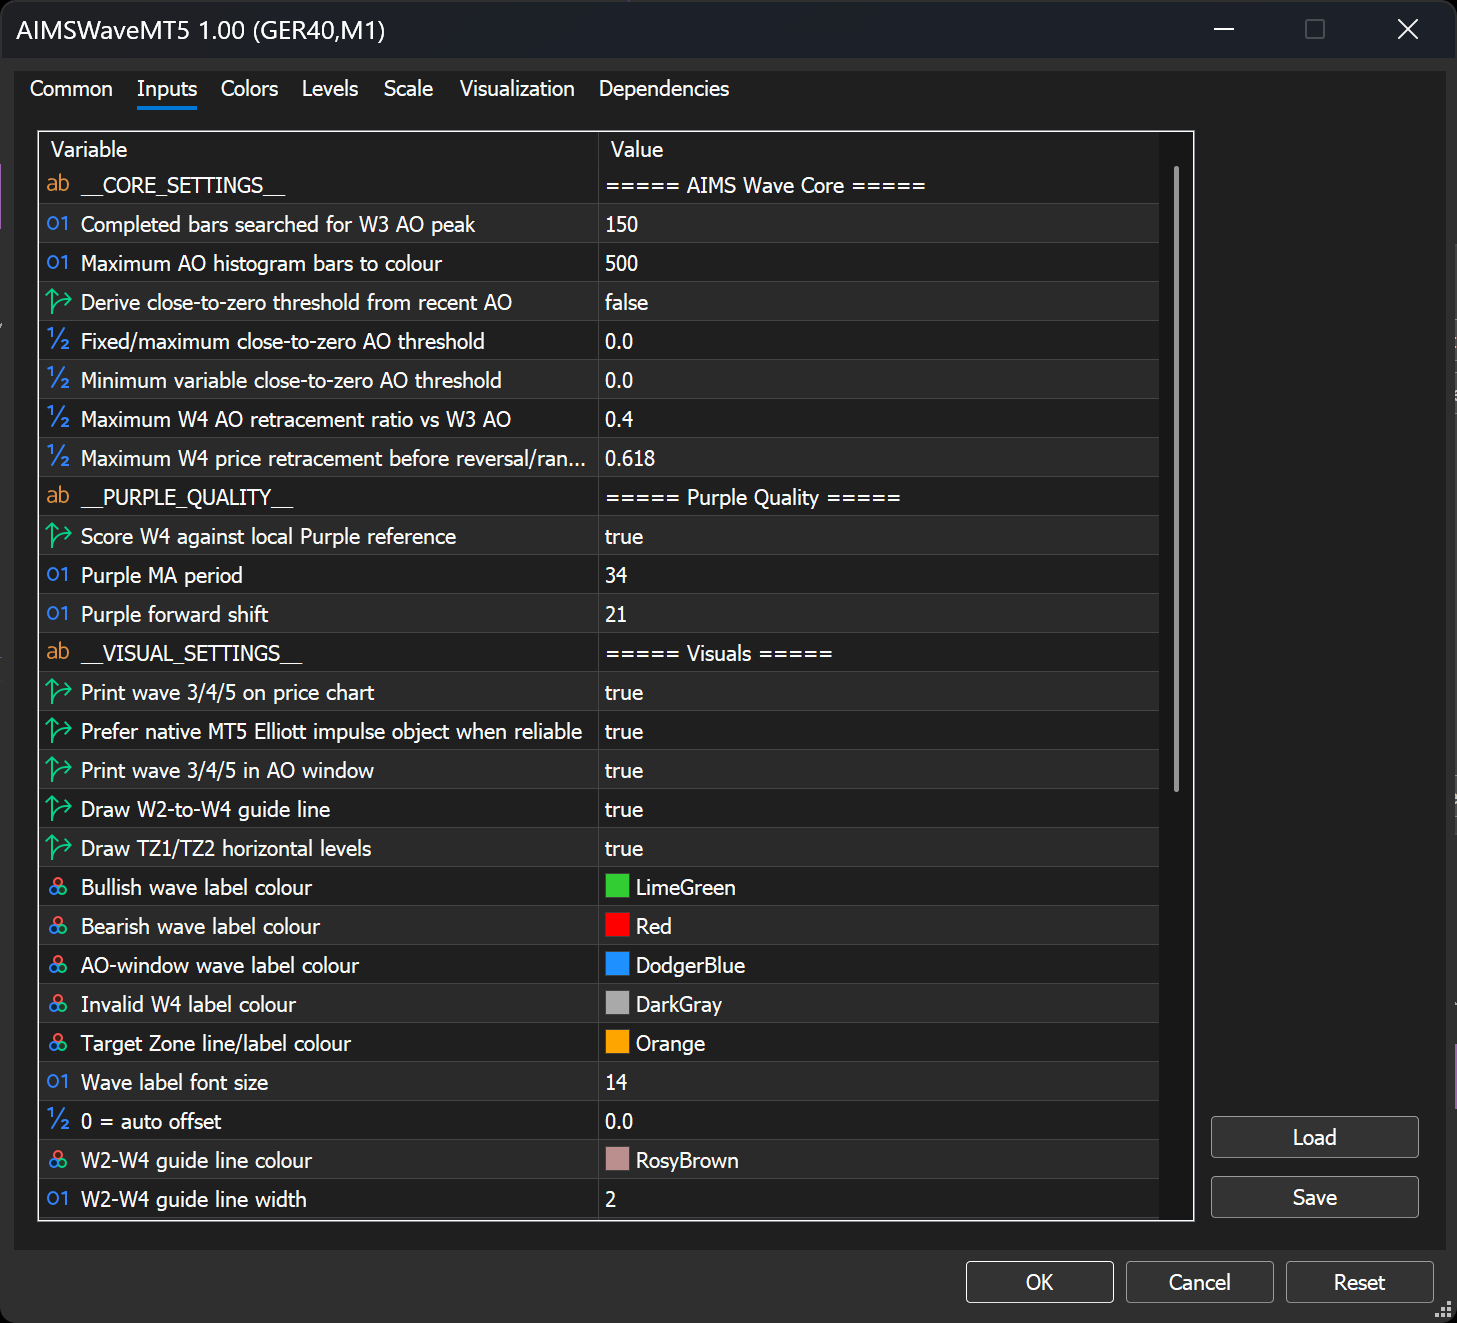Switch to the Common tab

[71, 89]
